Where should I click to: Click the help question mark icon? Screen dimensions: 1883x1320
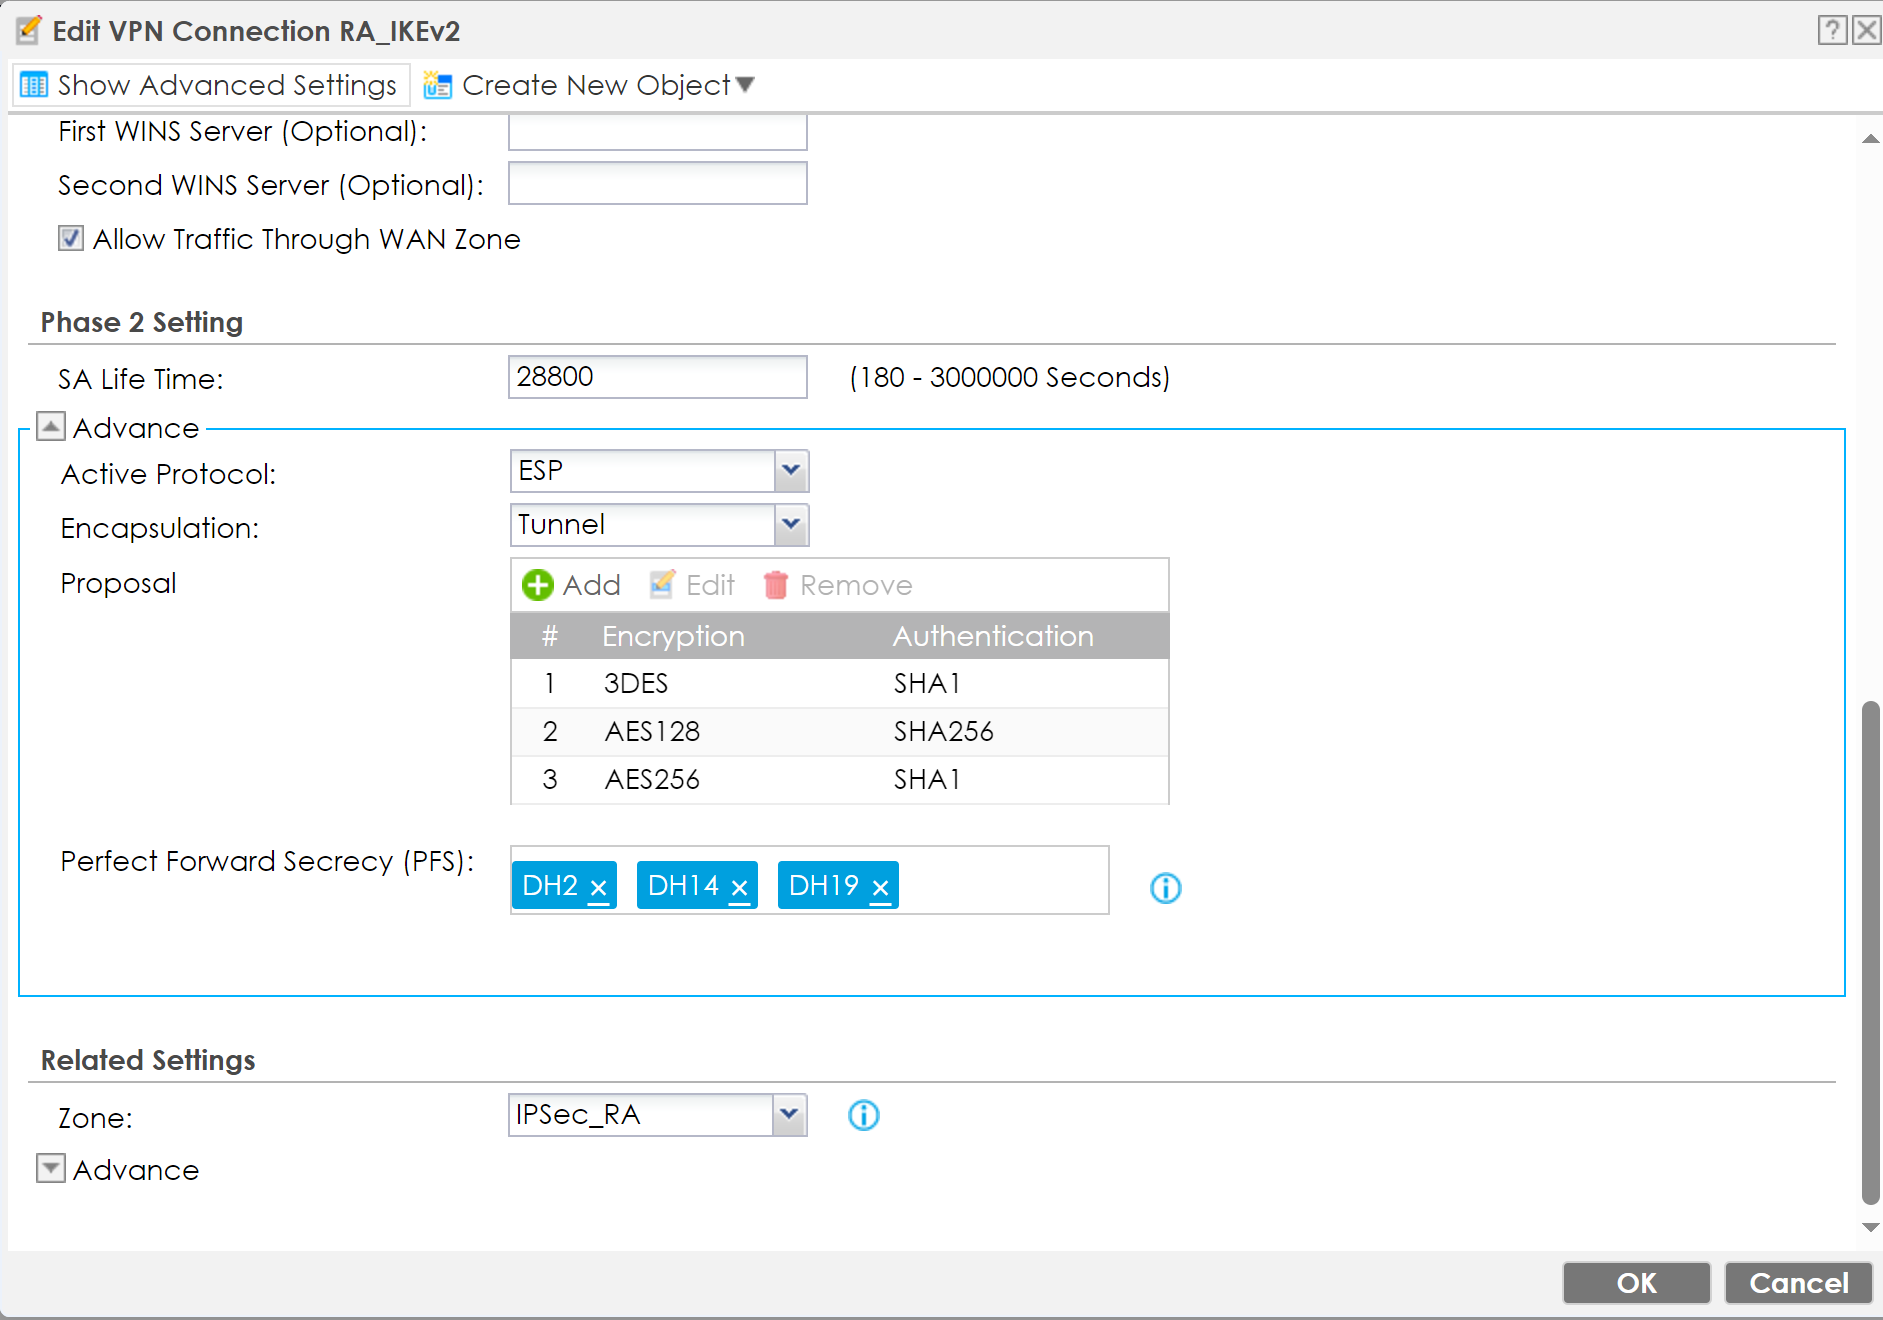[x=1832, y=31]
